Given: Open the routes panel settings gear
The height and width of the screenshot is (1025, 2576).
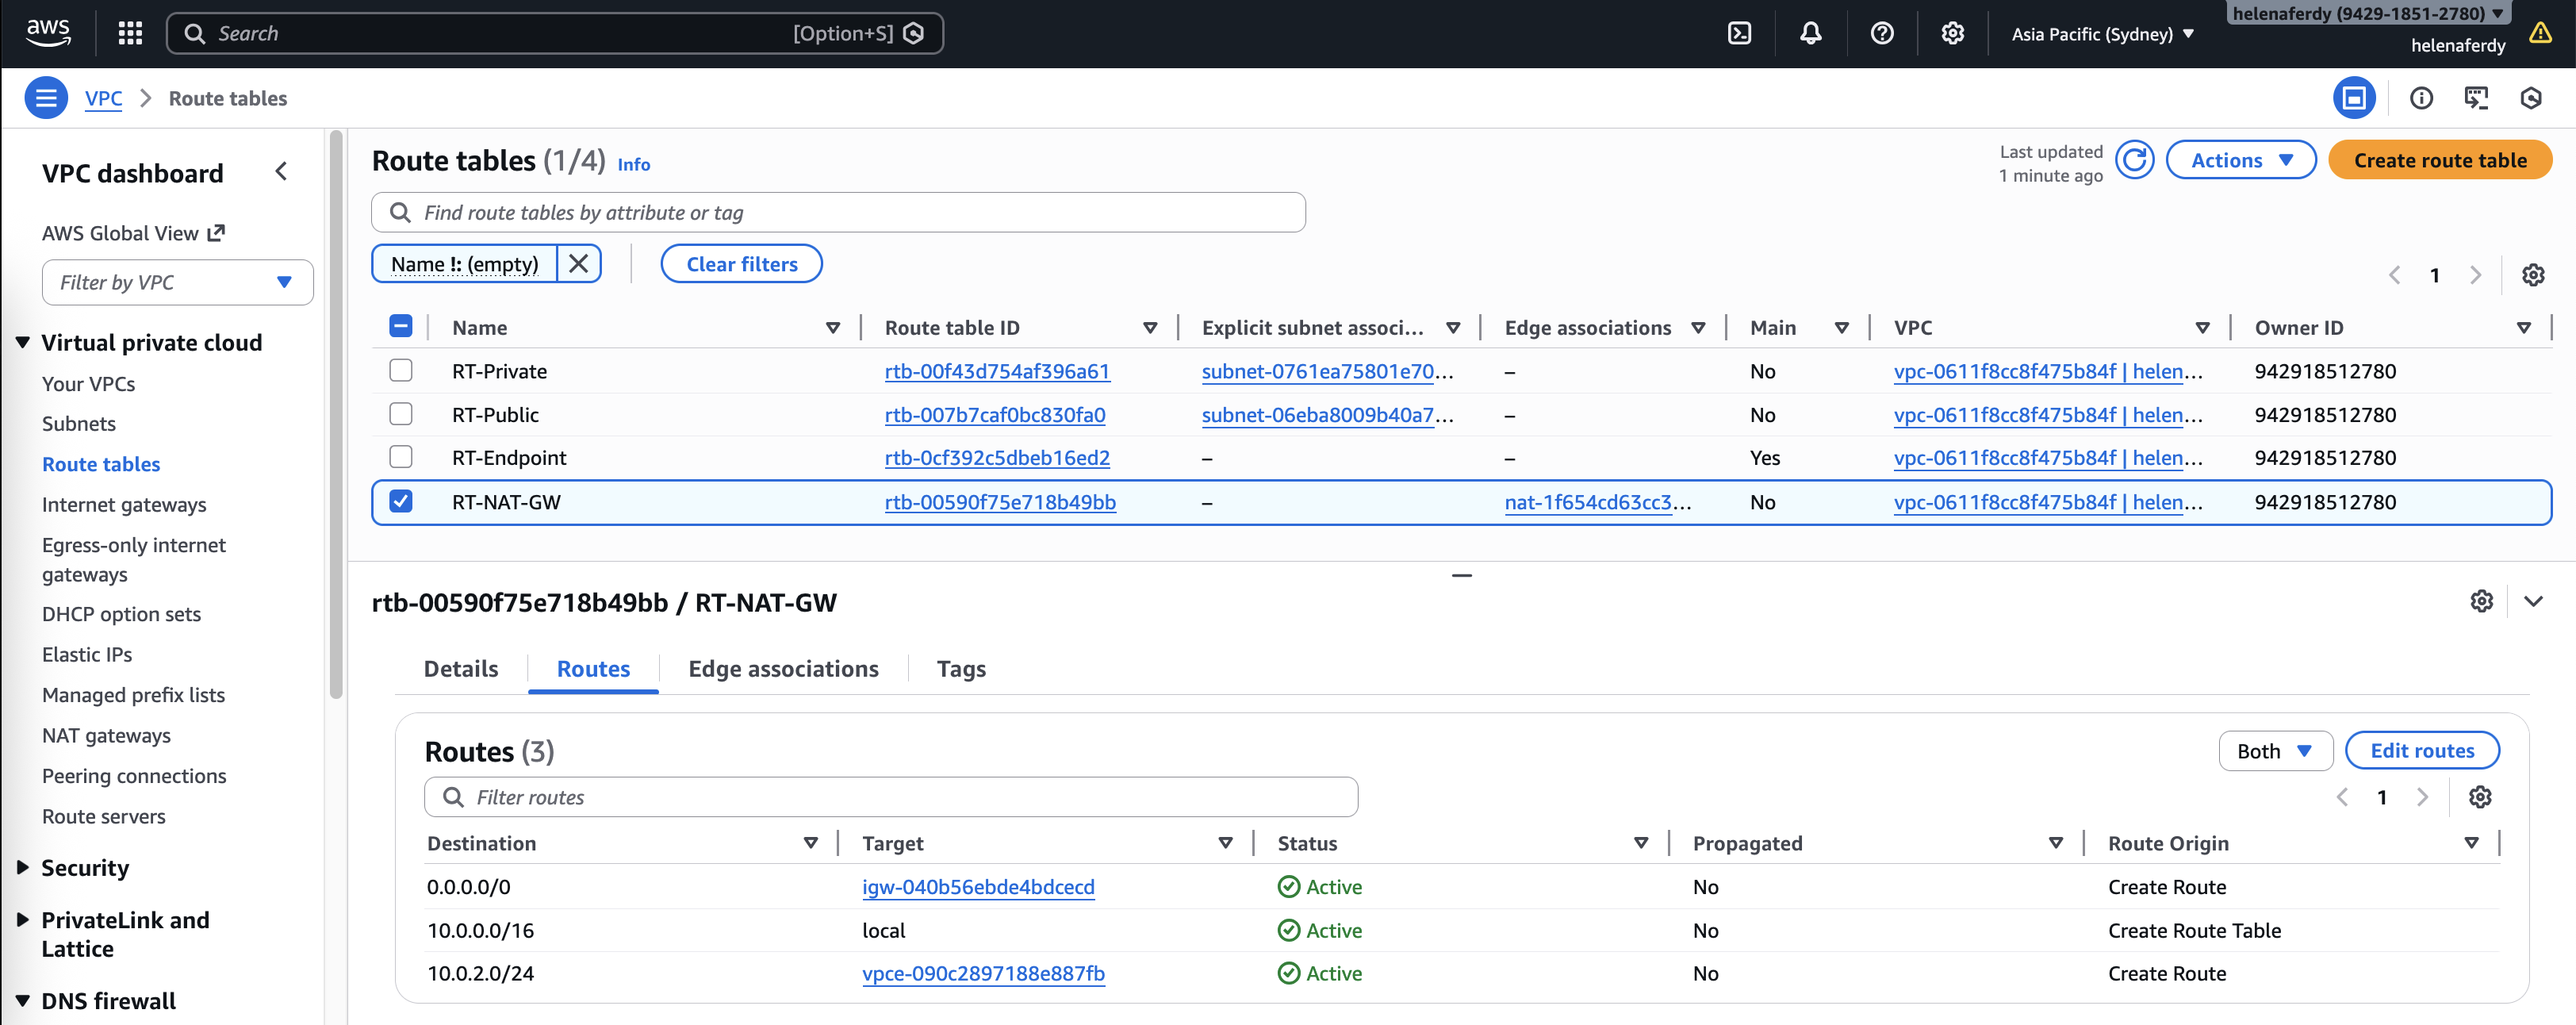Looking at the screenshot, I should point(2479,797).
